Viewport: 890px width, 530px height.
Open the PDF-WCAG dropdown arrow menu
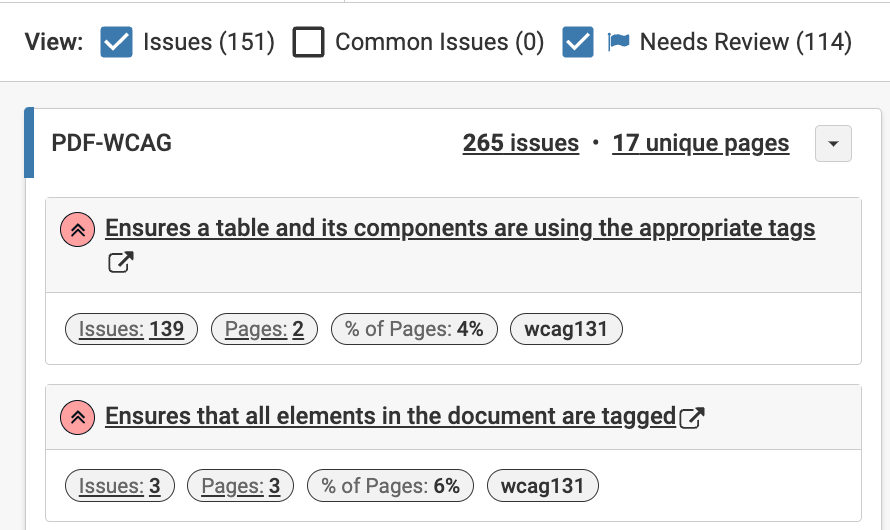point(833,144)
